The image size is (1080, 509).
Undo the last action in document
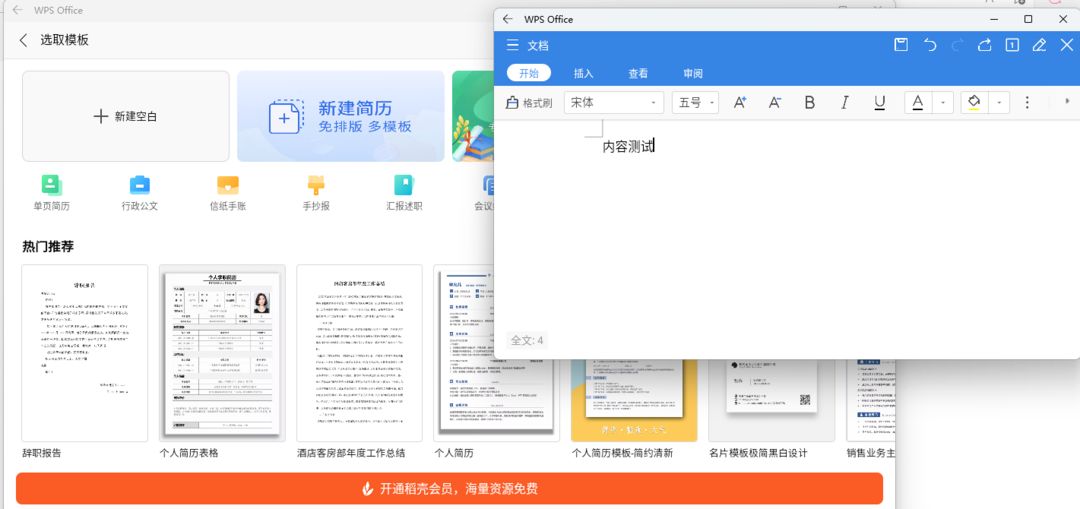(930, 45)
